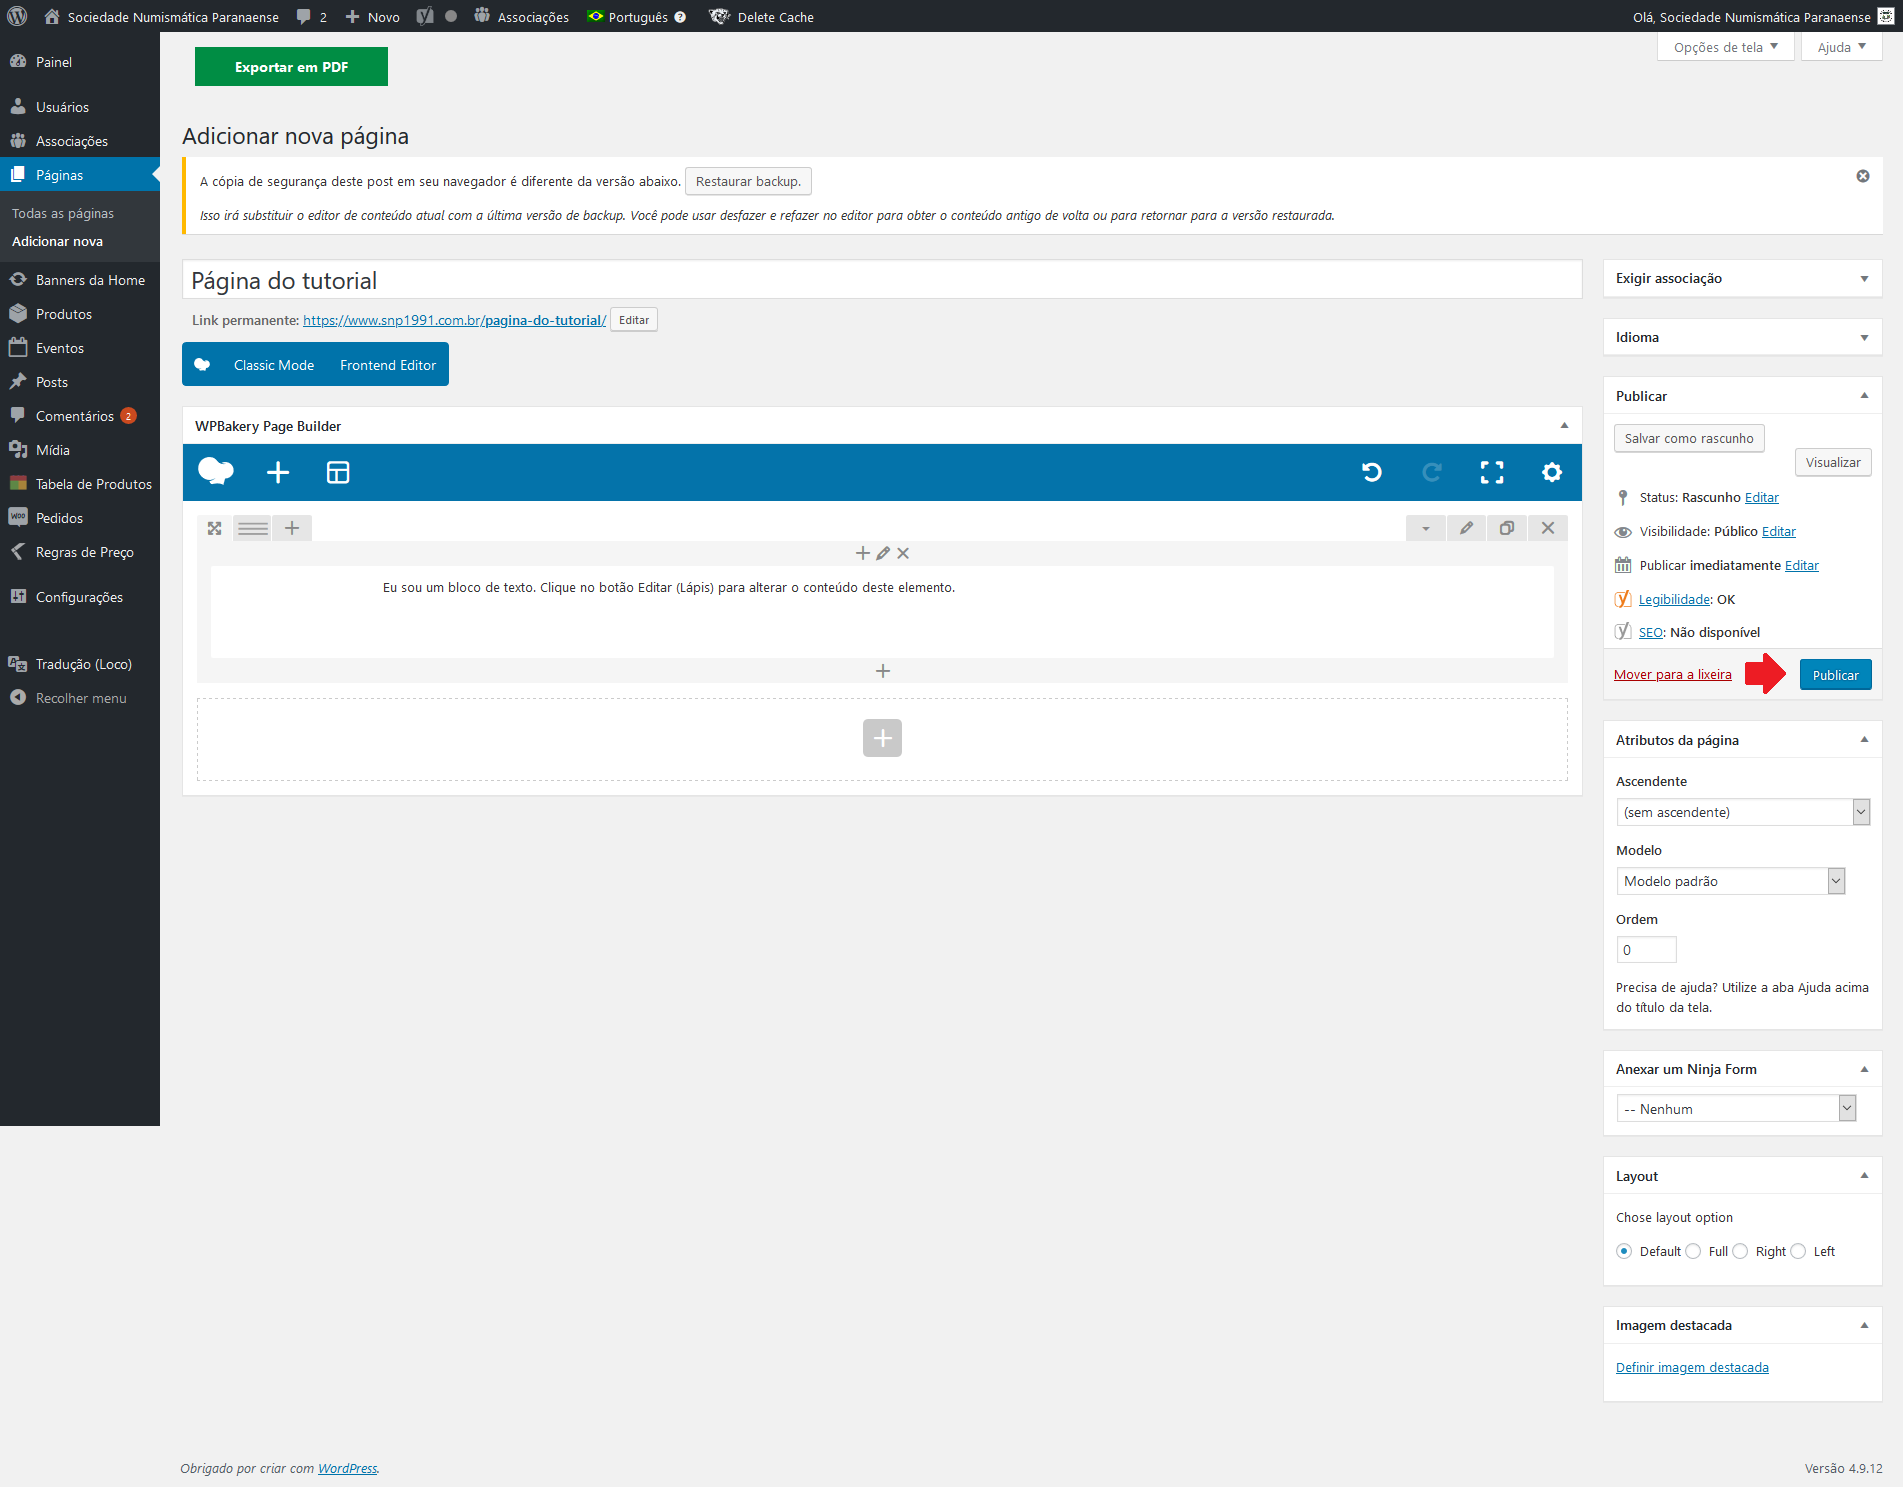Add column with row plus icon

click(292, 528)
